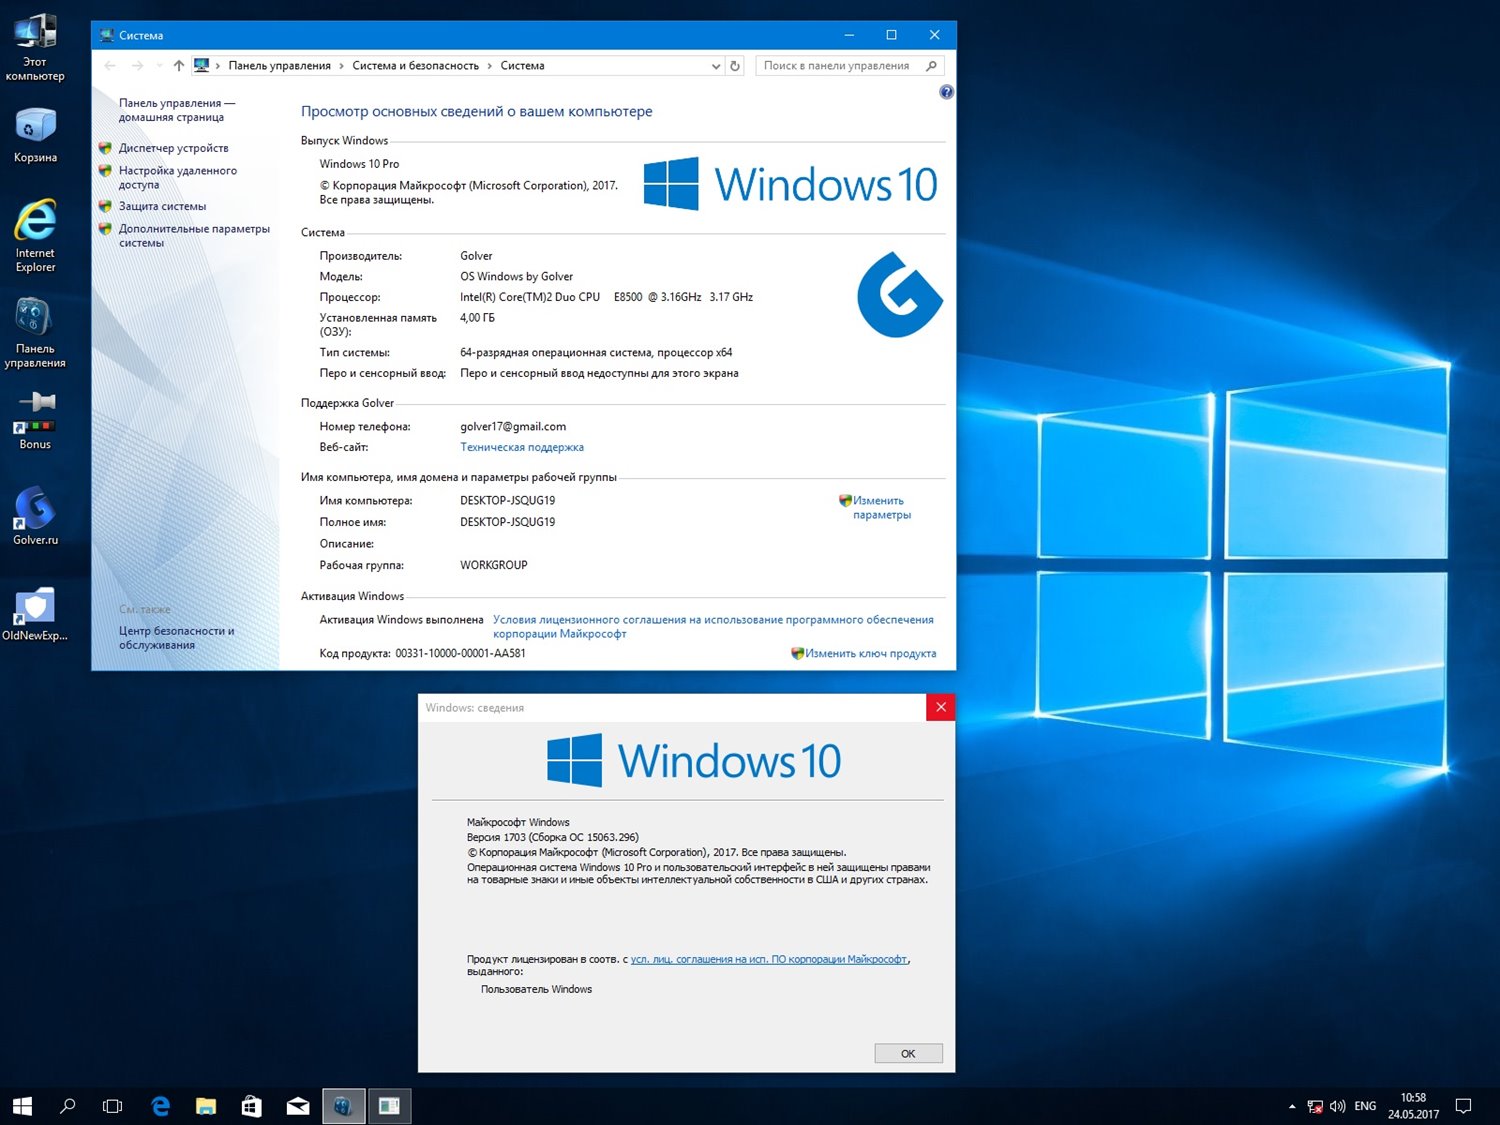Click the computer icon in the address bar

pyautogui.click(x=202, y=65)
